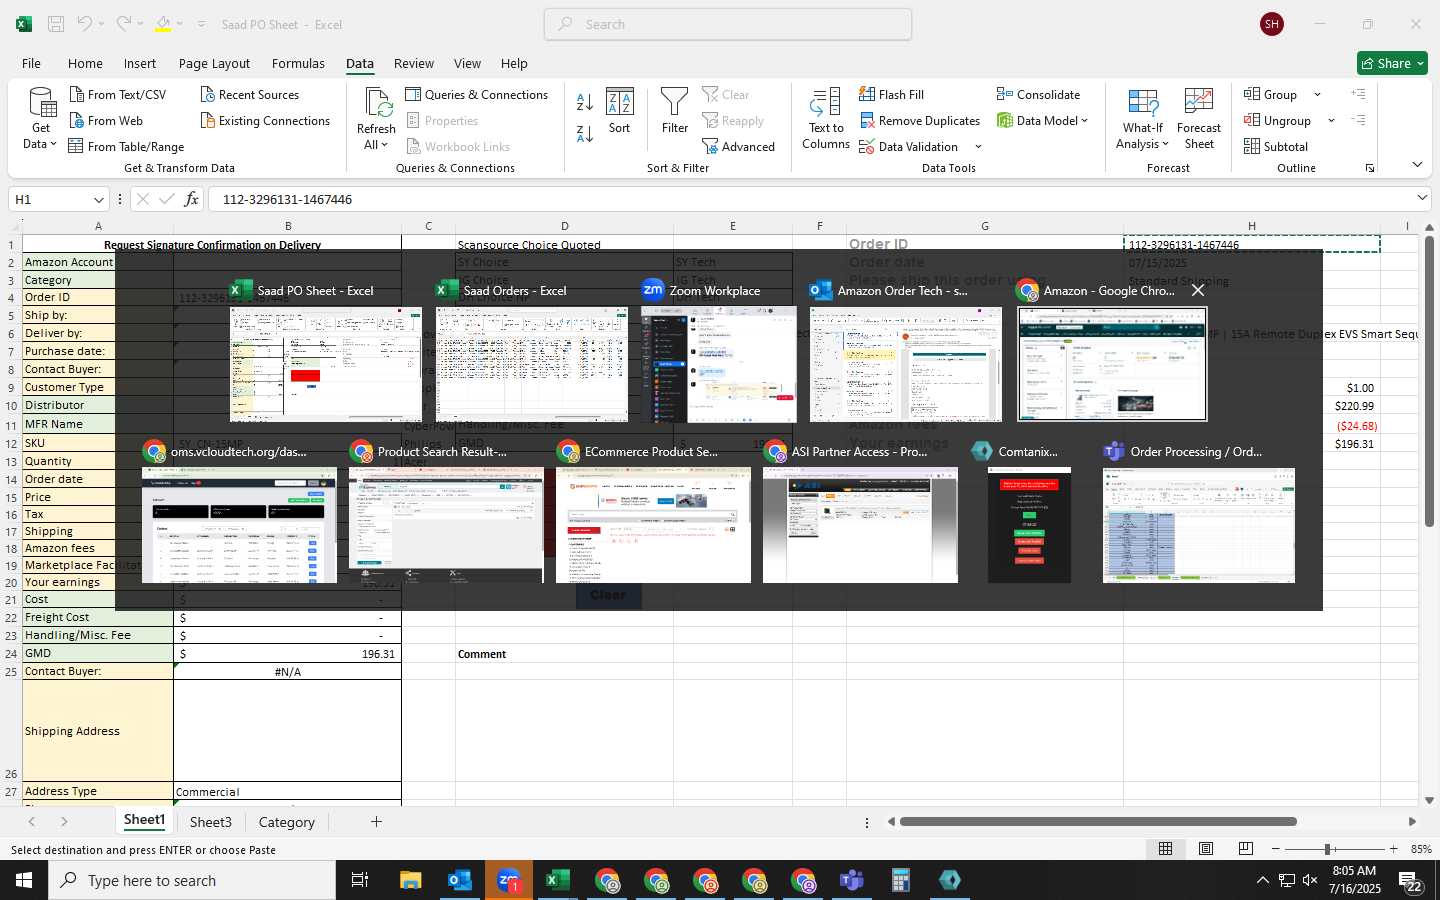Switch to Amazon Order Tech Outlook thumbnail
The height and width of the screenshot is (900, 1440).
906,365
